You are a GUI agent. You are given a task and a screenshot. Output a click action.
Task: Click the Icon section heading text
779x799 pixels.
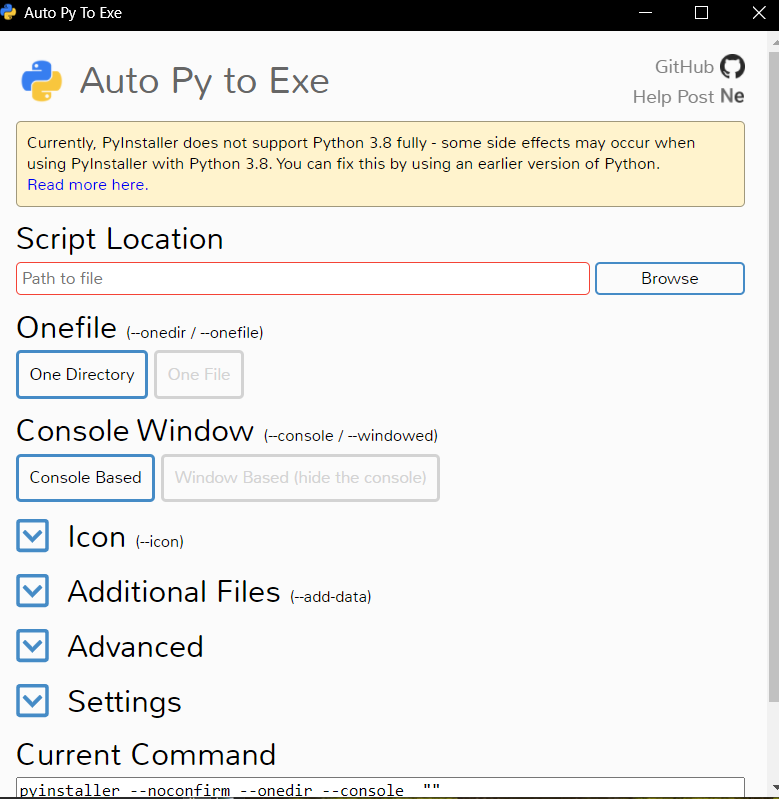tap(97, 537)
